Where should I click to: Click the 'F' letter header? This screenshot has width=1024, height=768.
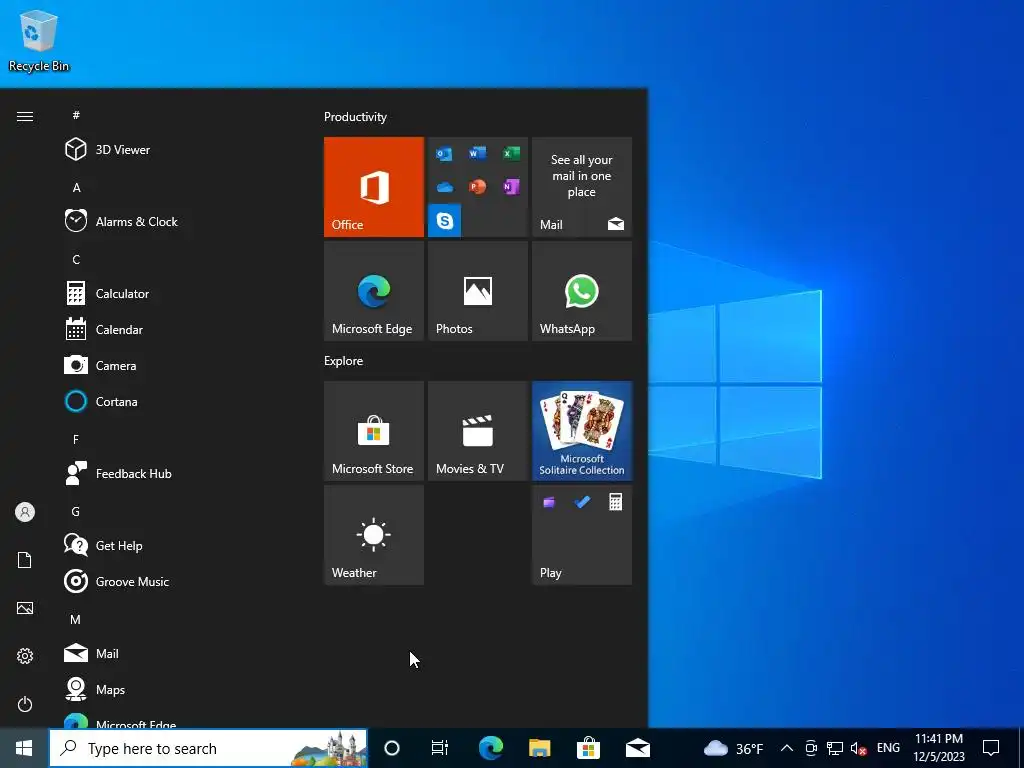[76, 439]
